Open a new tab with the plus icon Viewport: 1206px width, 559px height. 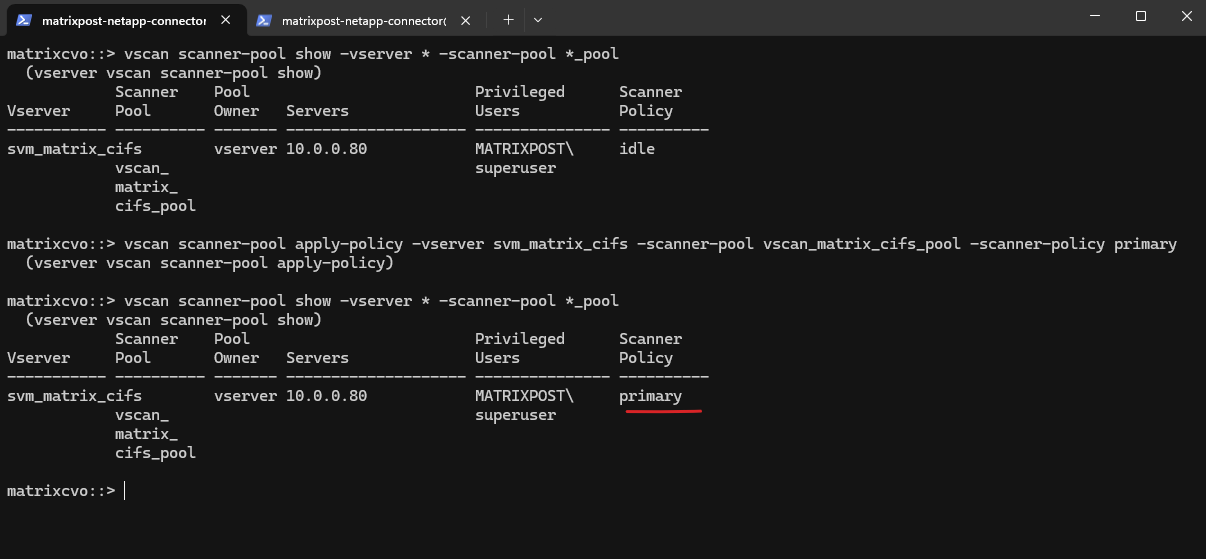coord(508,20)
